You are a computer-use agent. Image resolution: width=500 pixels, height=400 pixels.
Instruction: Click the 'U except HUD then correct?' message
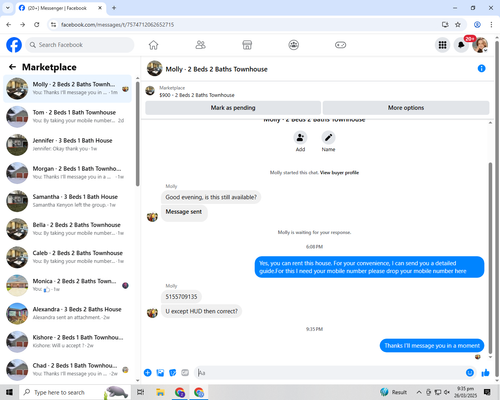202,311
